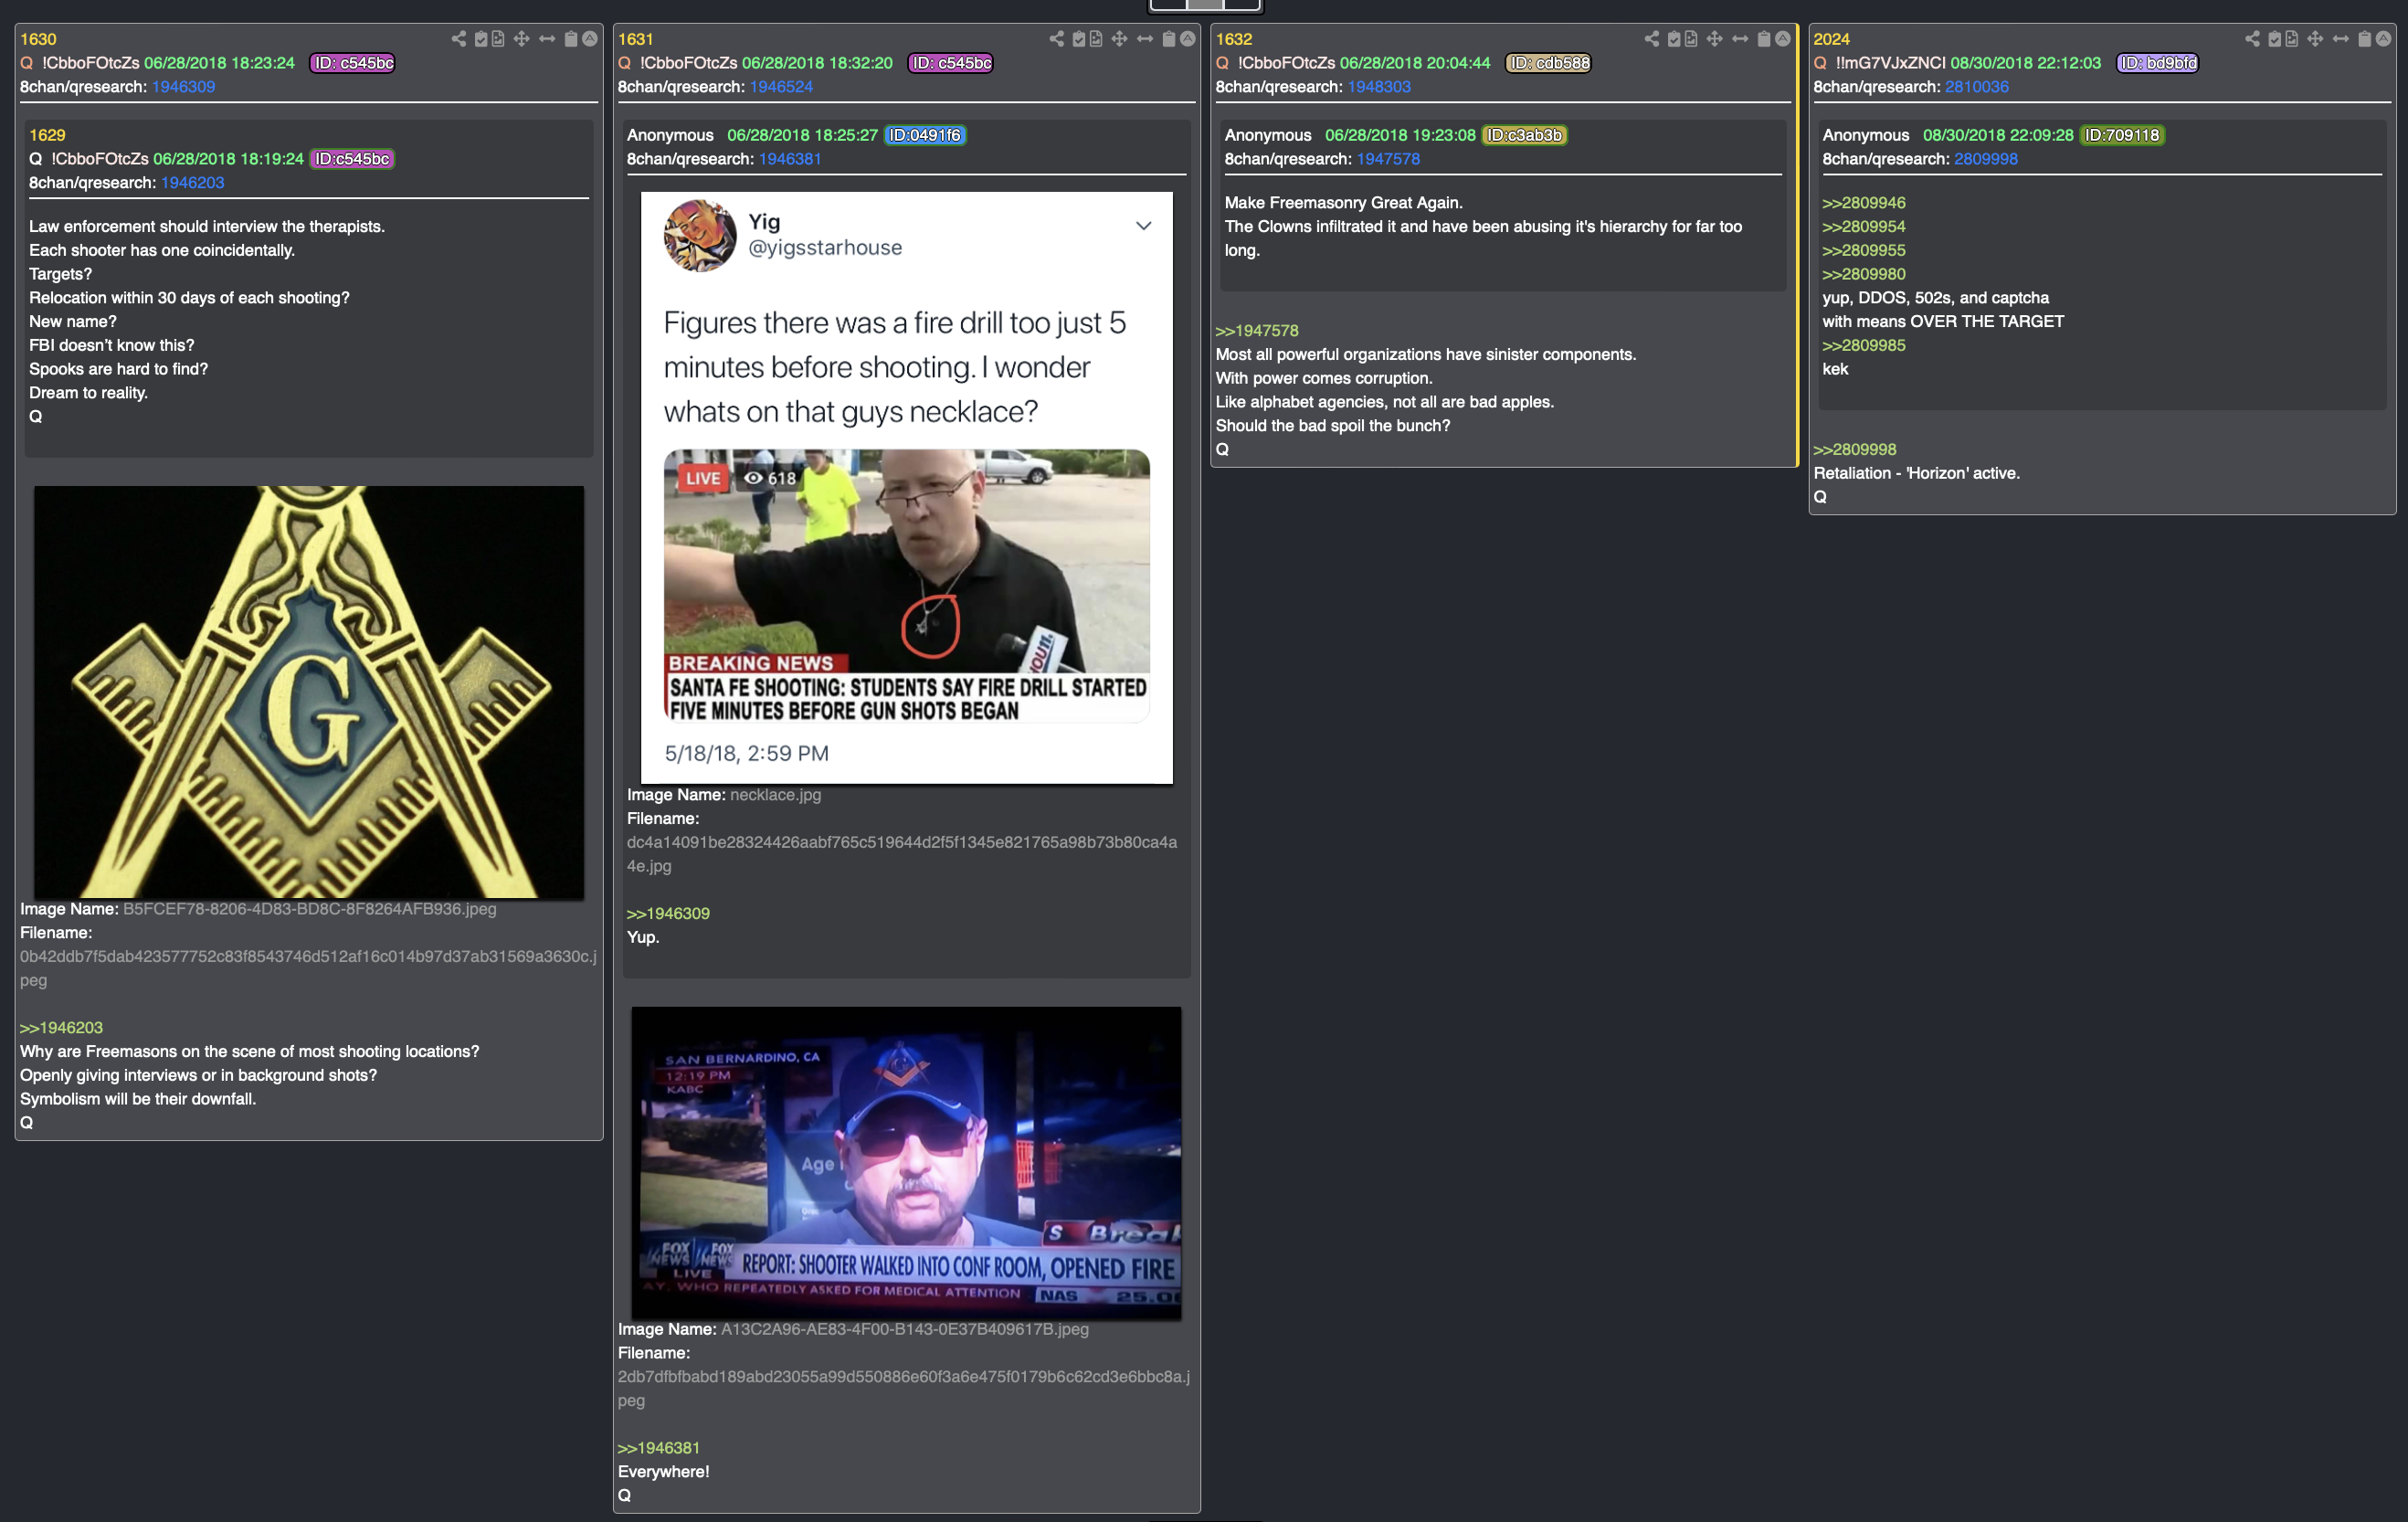This screenshot has height=1522, width=2408.
Task: Click the four-arrow move icon on post 1632
Action: tap(1714, 39)
